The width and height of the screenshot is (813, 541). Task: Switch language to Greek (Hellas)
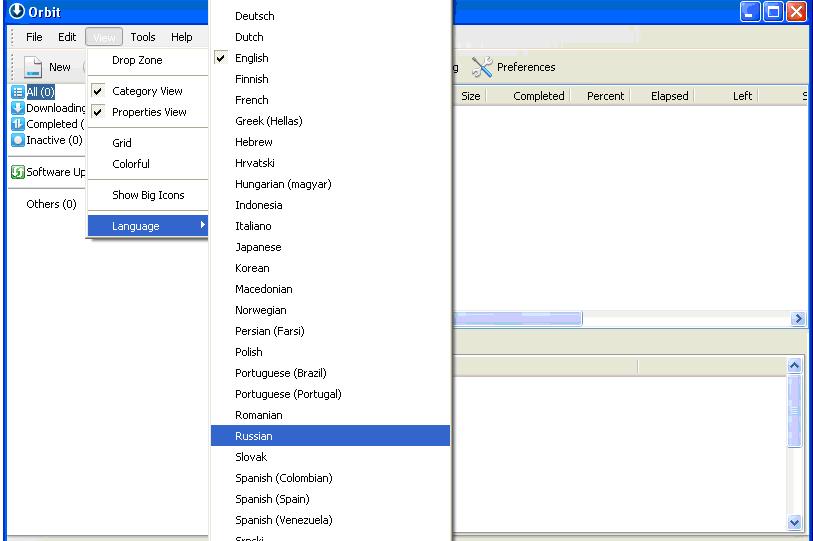tap(330, 121)
